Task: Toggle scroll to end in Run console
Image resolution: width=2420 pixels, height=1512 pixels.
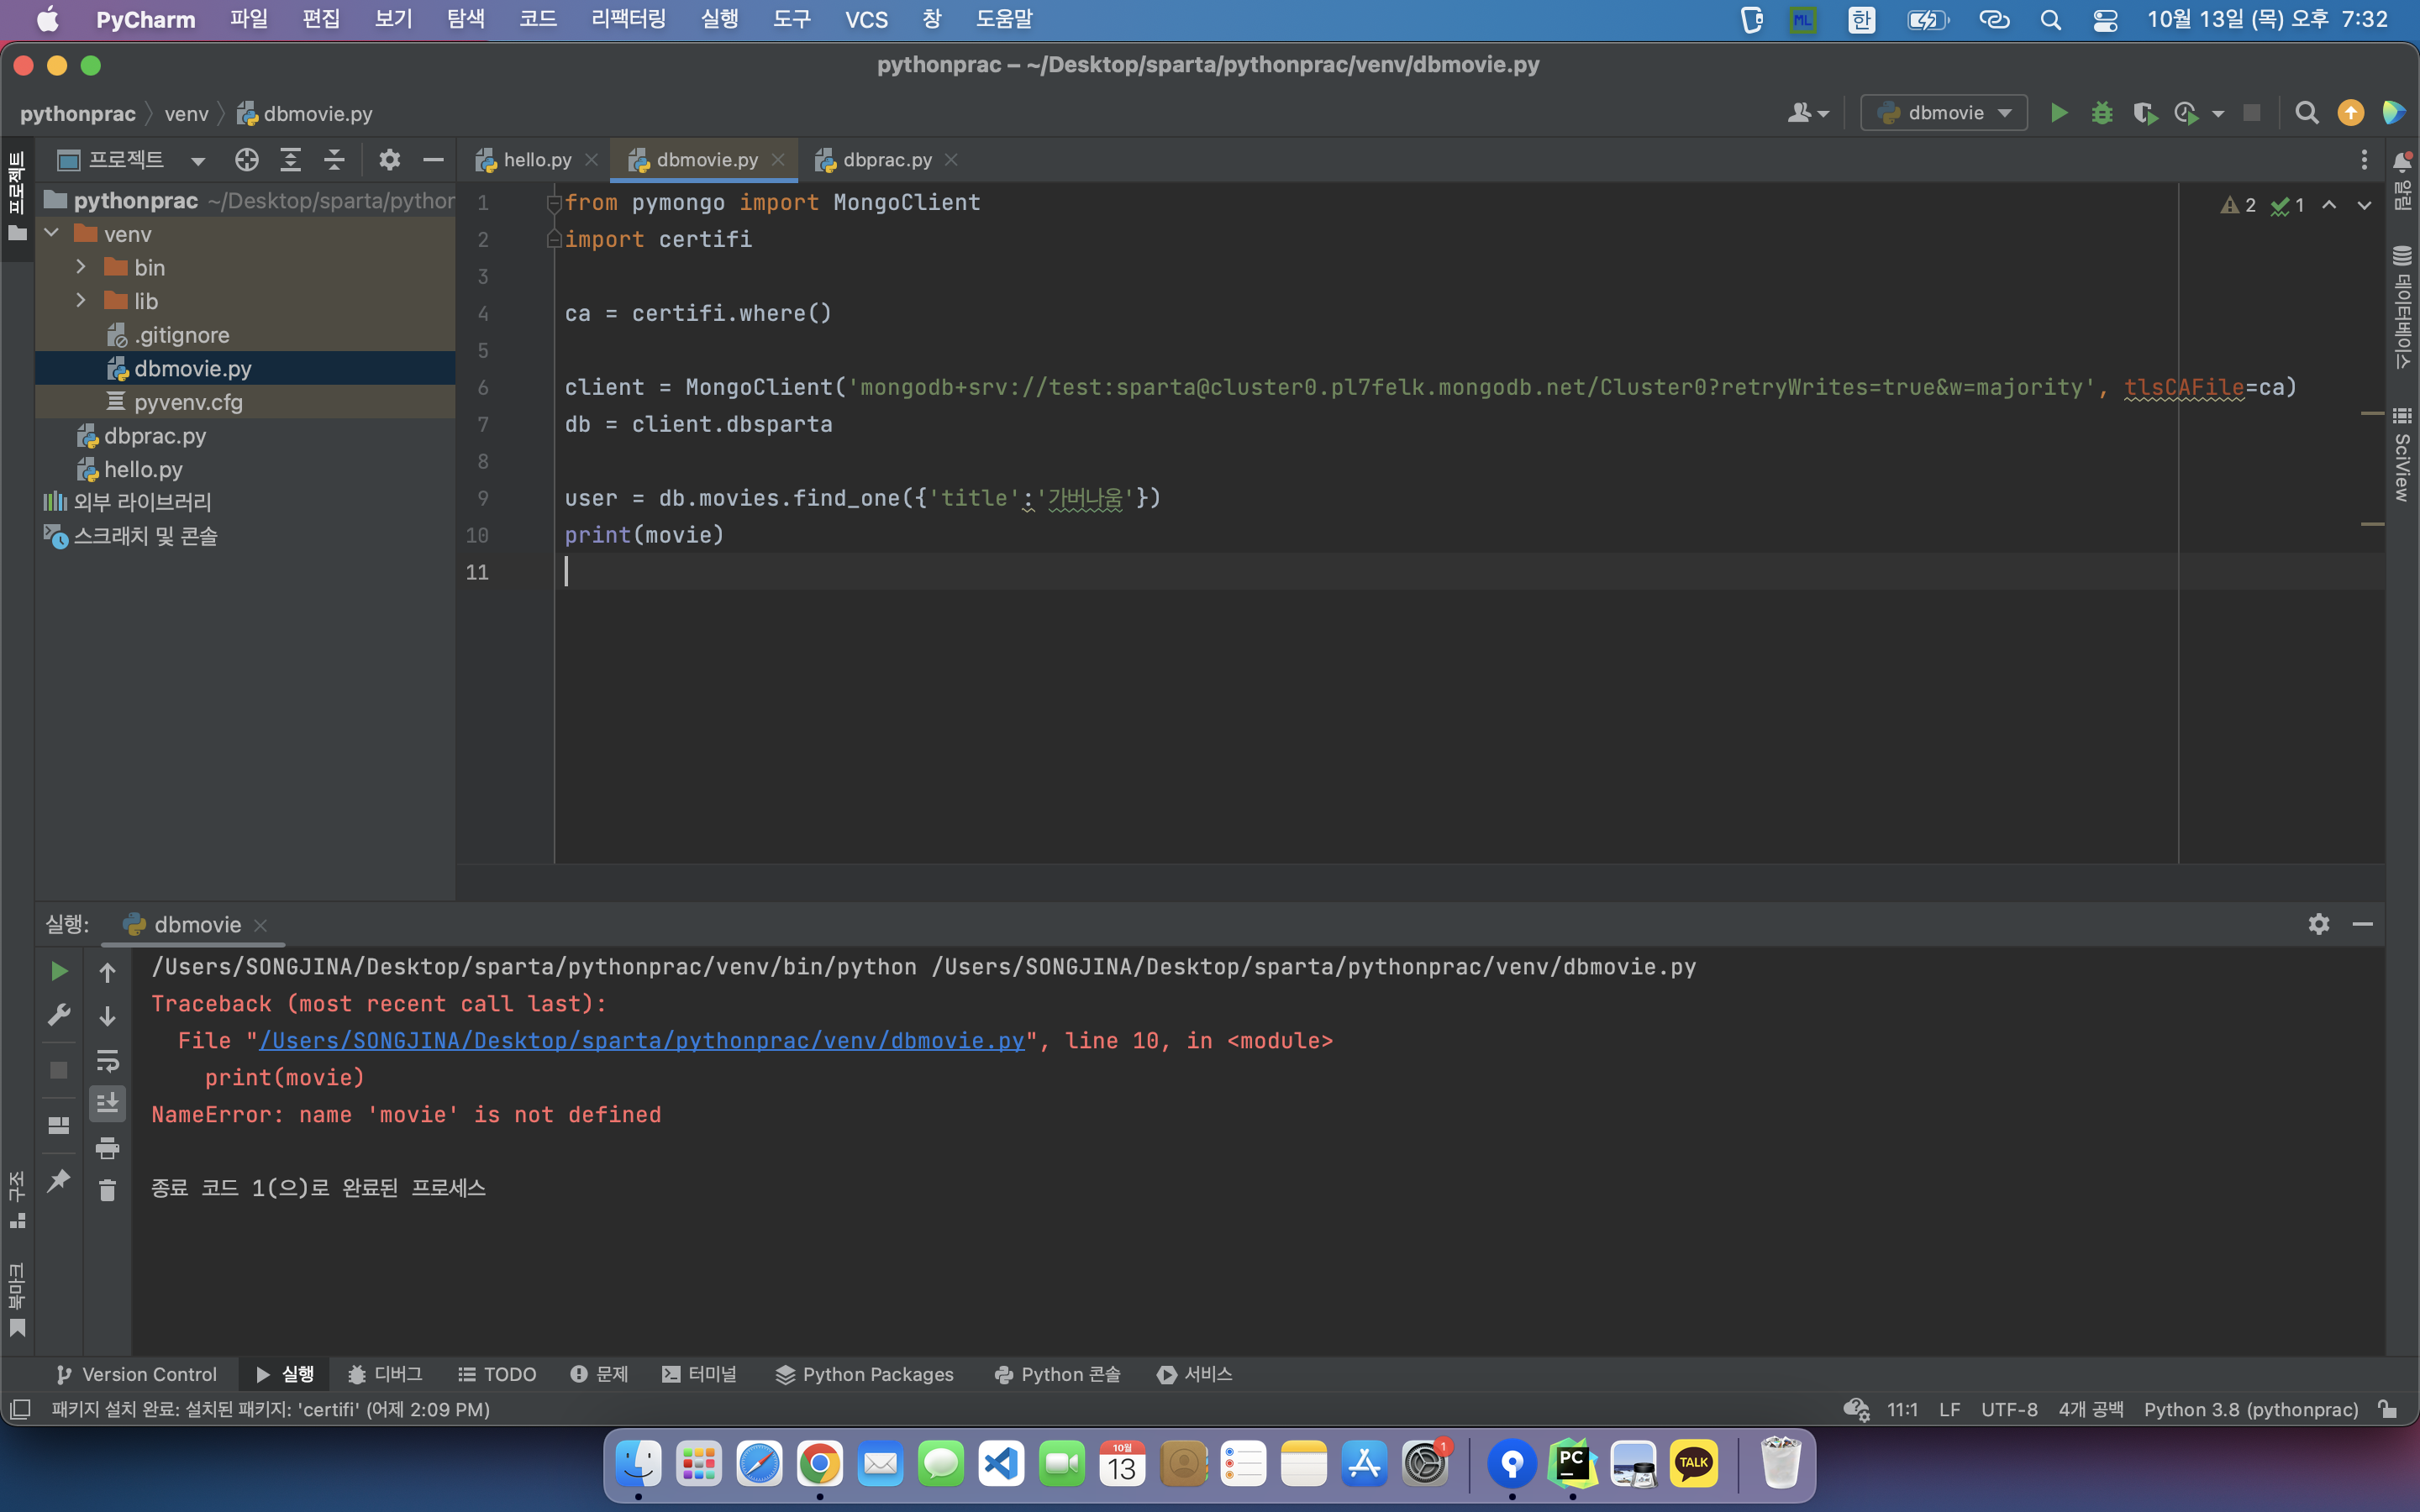Action: pyautogui.click(x=107, y=1103)
